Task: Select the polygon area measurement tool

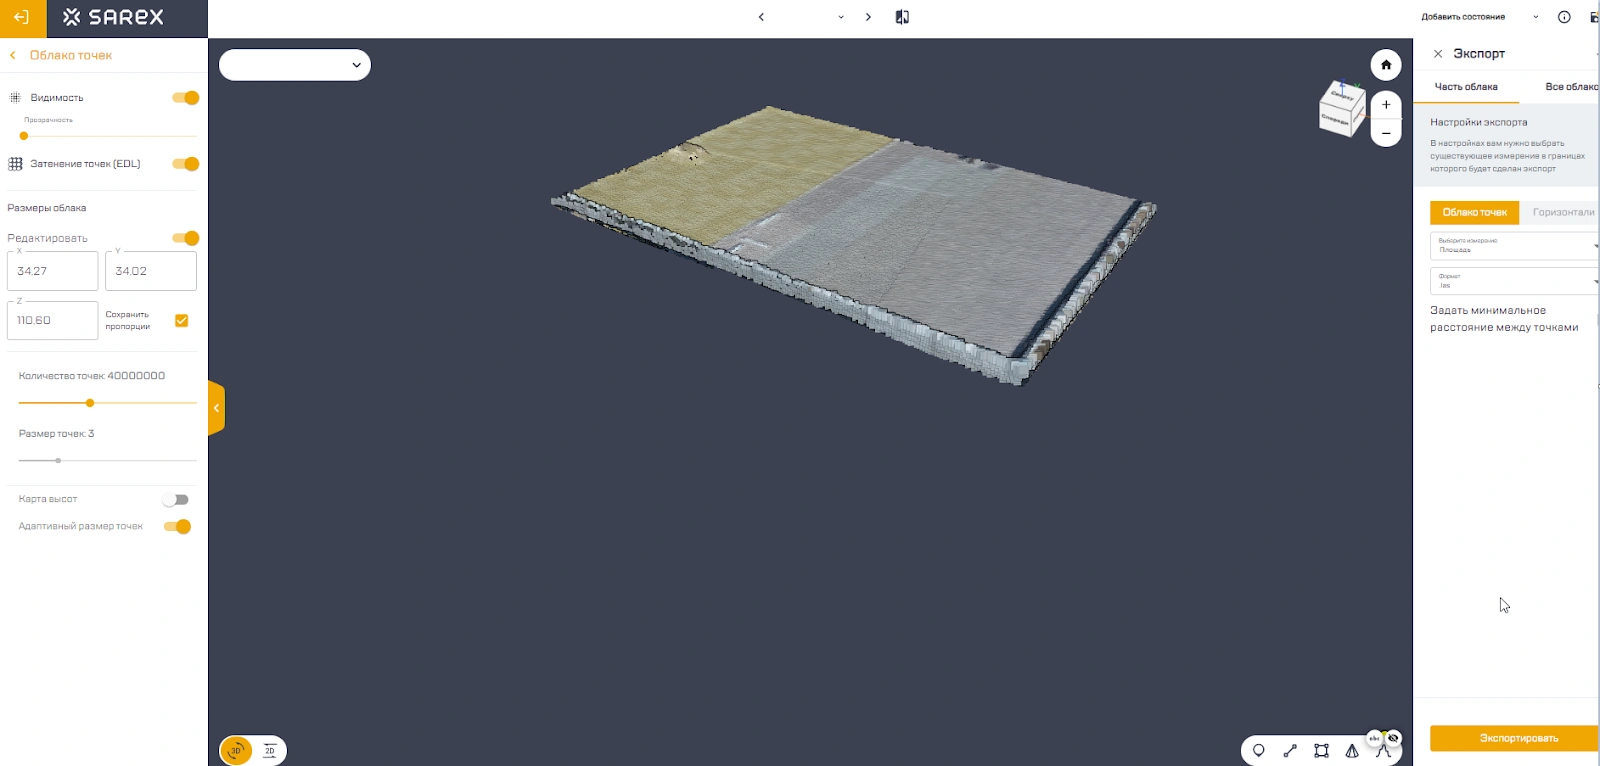Action: pyautogui.click(x=1321, y=751)
